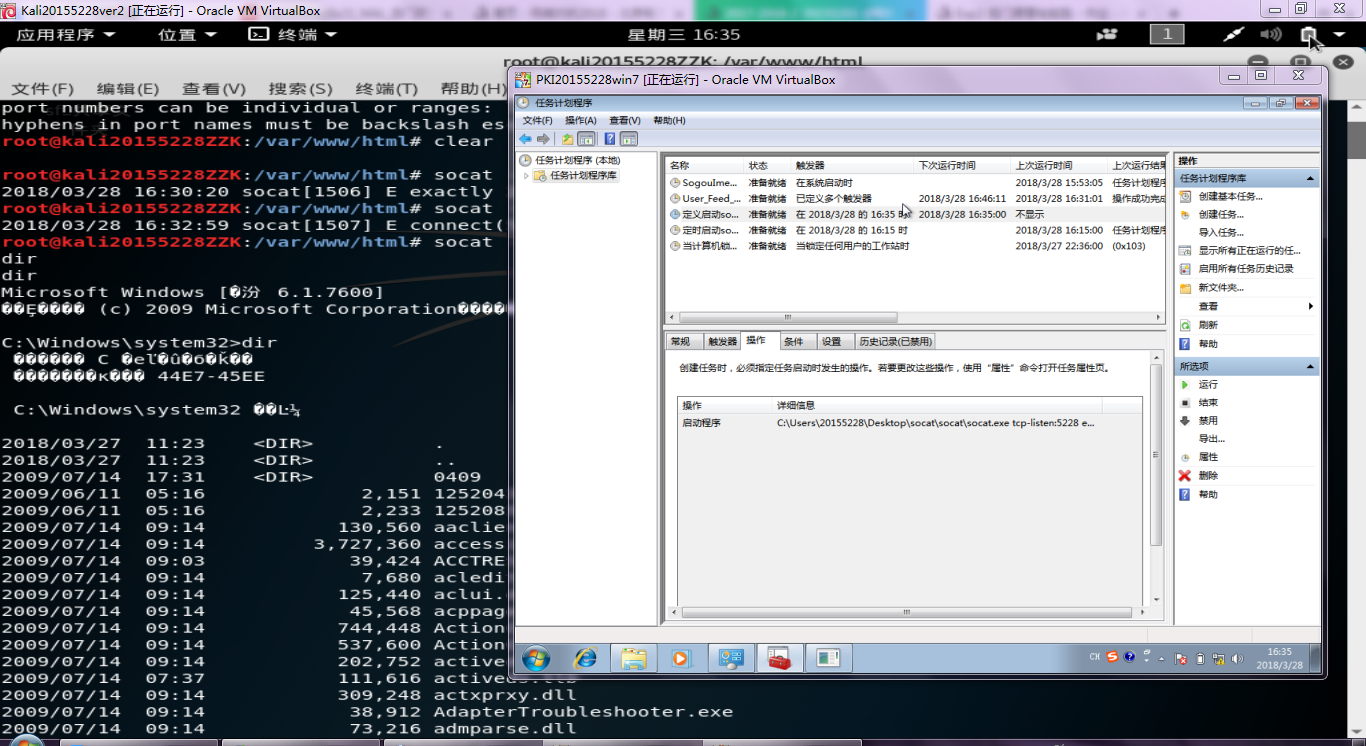Click 导出 action link
The image size is (1366, 746).
point(1212,439)
